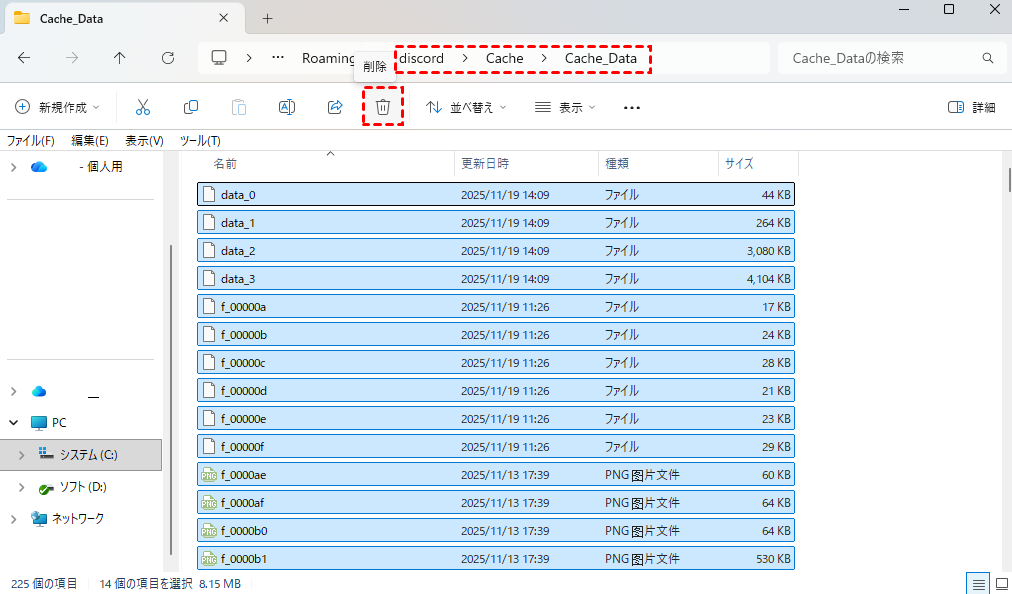
Task: Refresh the current folder view
Action: point(168,58)
